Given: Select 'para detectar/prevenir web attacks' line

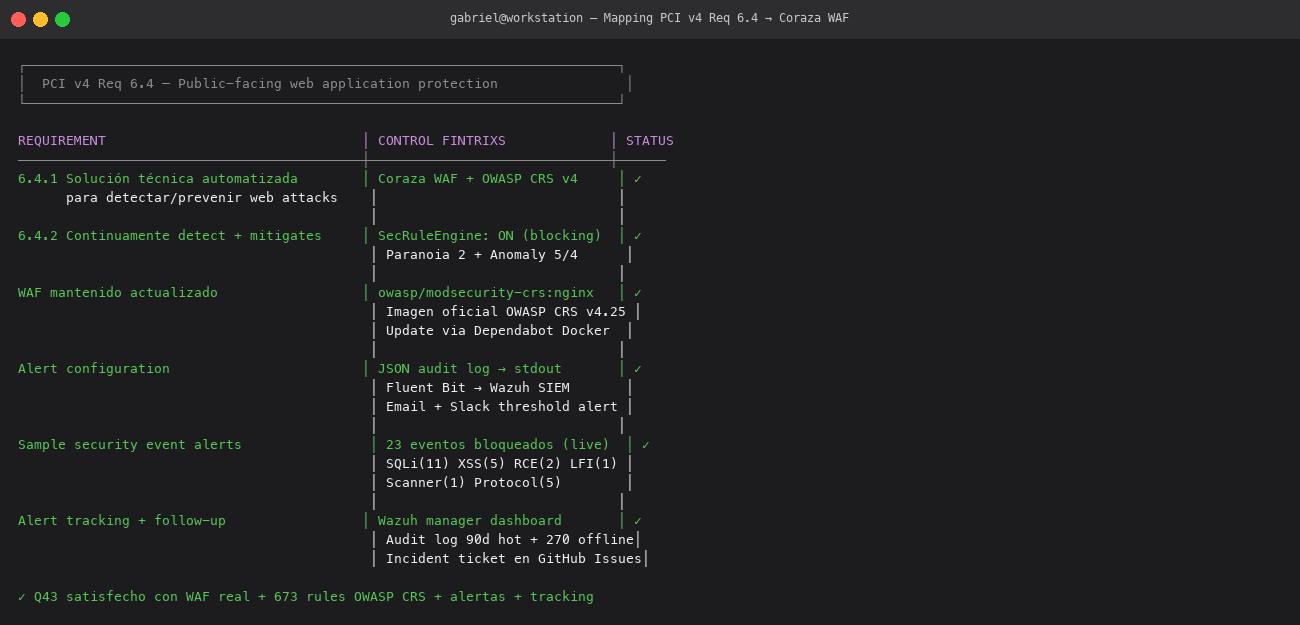Looking at the screenshot, I should tap(202, 198).
